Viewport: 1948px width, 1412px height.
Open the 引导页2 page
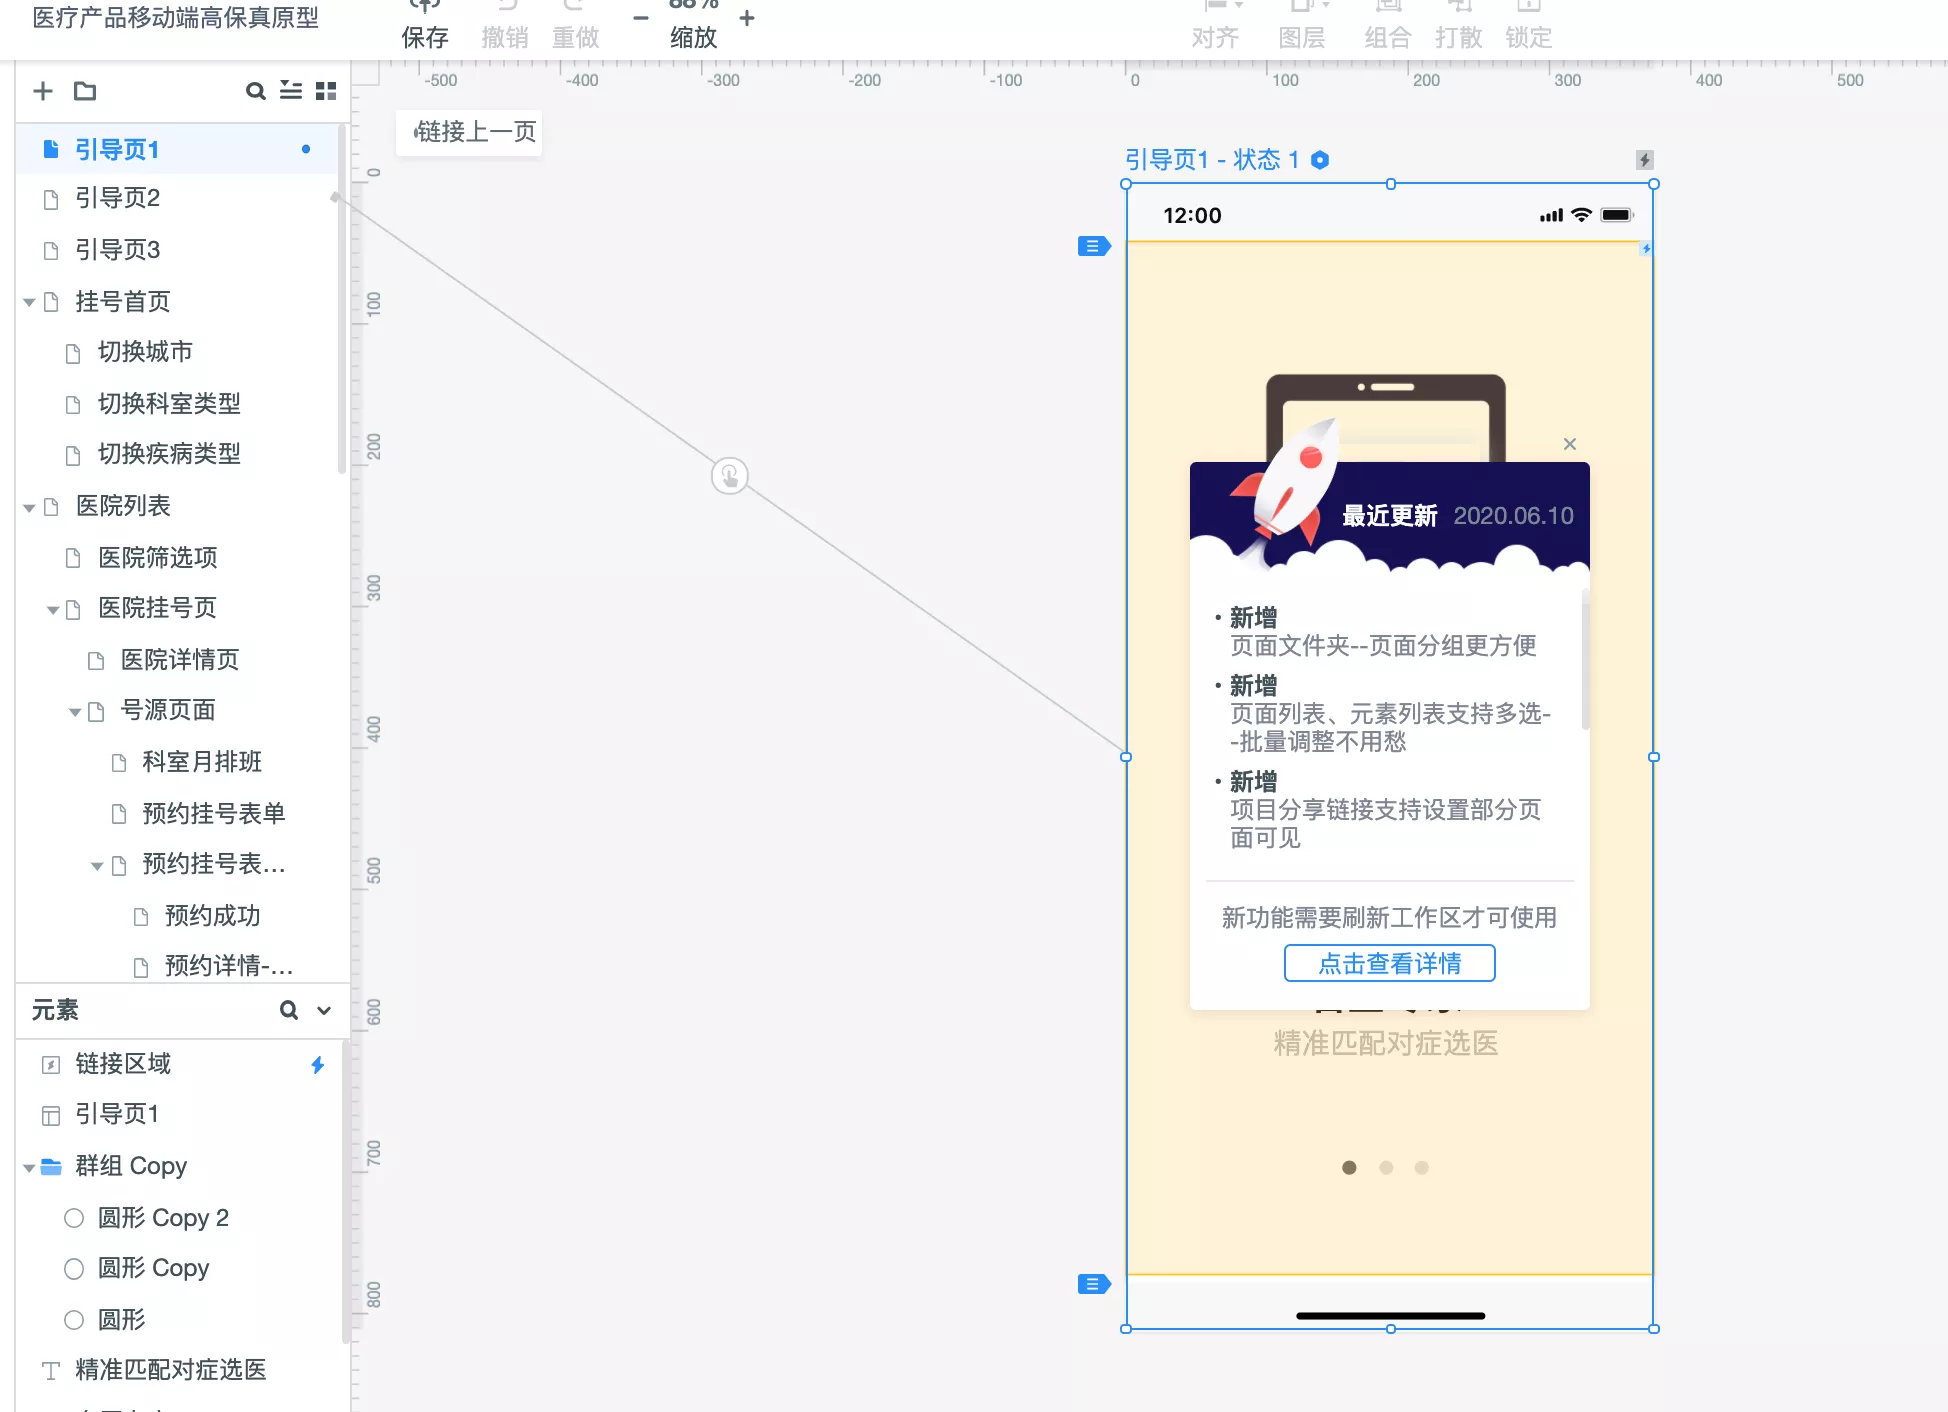(117, 198)
